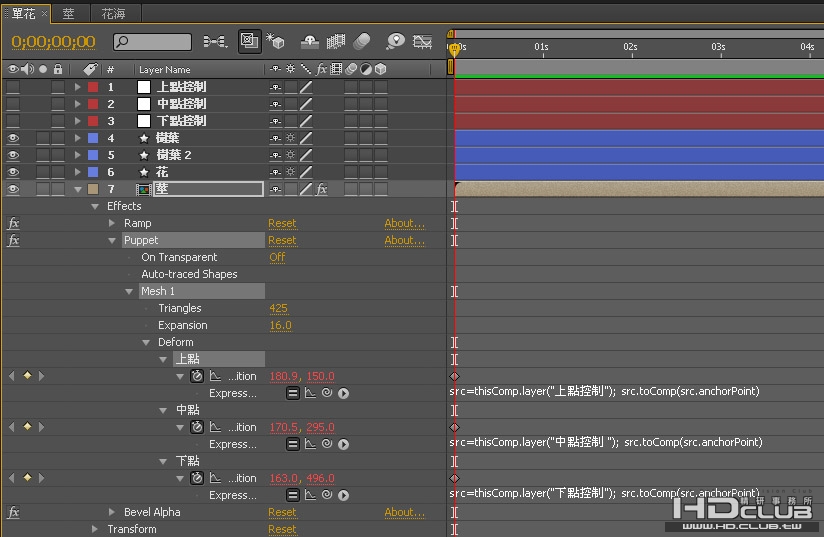Collapse the Mesh 1 group
This screenshot has width=824, height=537.
click(x=129, y=291)
